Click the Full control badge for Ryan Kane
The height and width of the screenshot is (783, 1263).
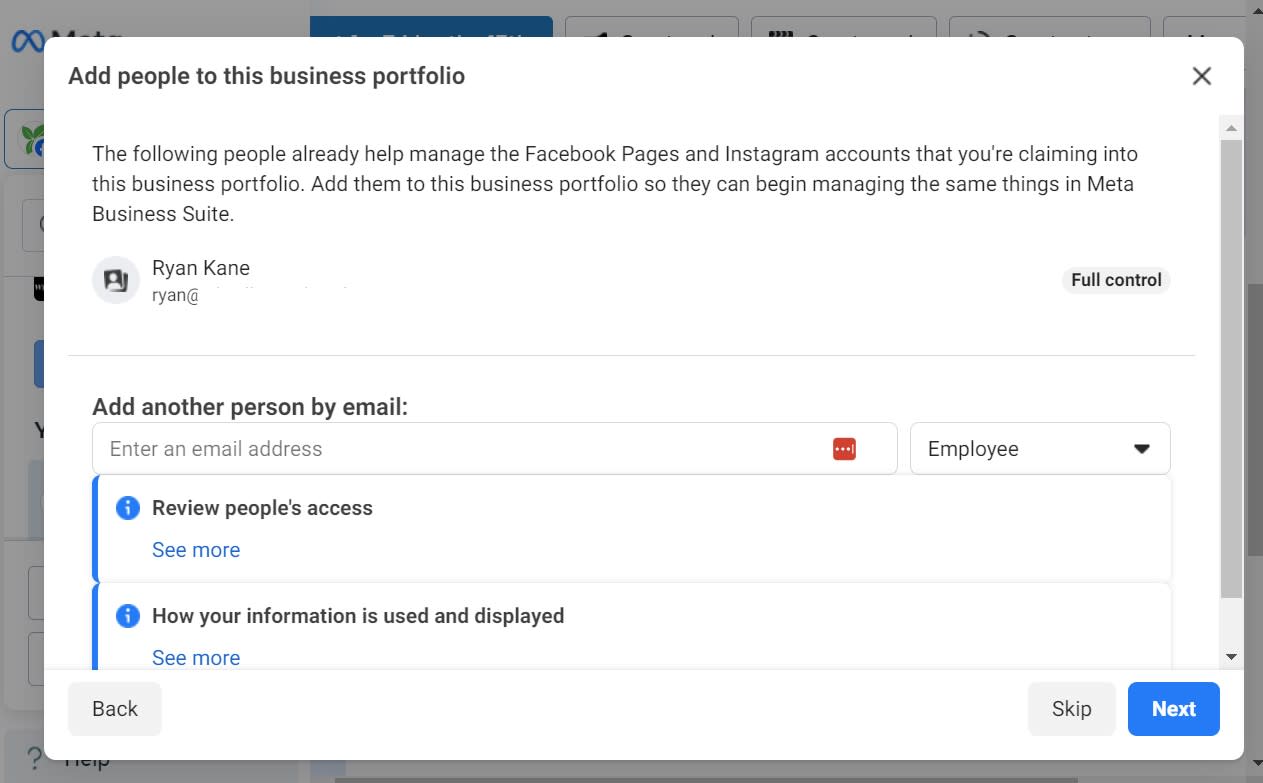click(1116, 280)
